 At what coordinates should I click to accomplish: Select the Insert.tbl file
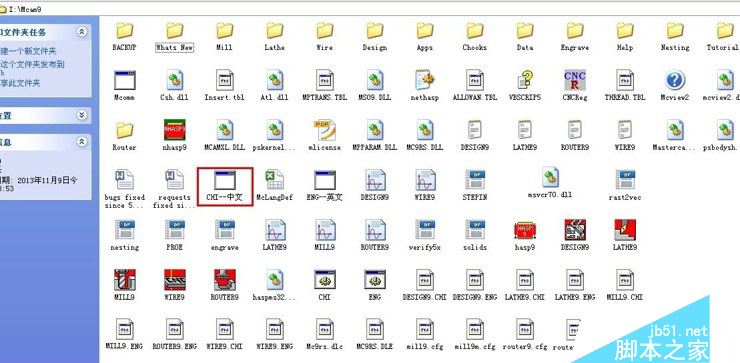click(x=225, y=80)
